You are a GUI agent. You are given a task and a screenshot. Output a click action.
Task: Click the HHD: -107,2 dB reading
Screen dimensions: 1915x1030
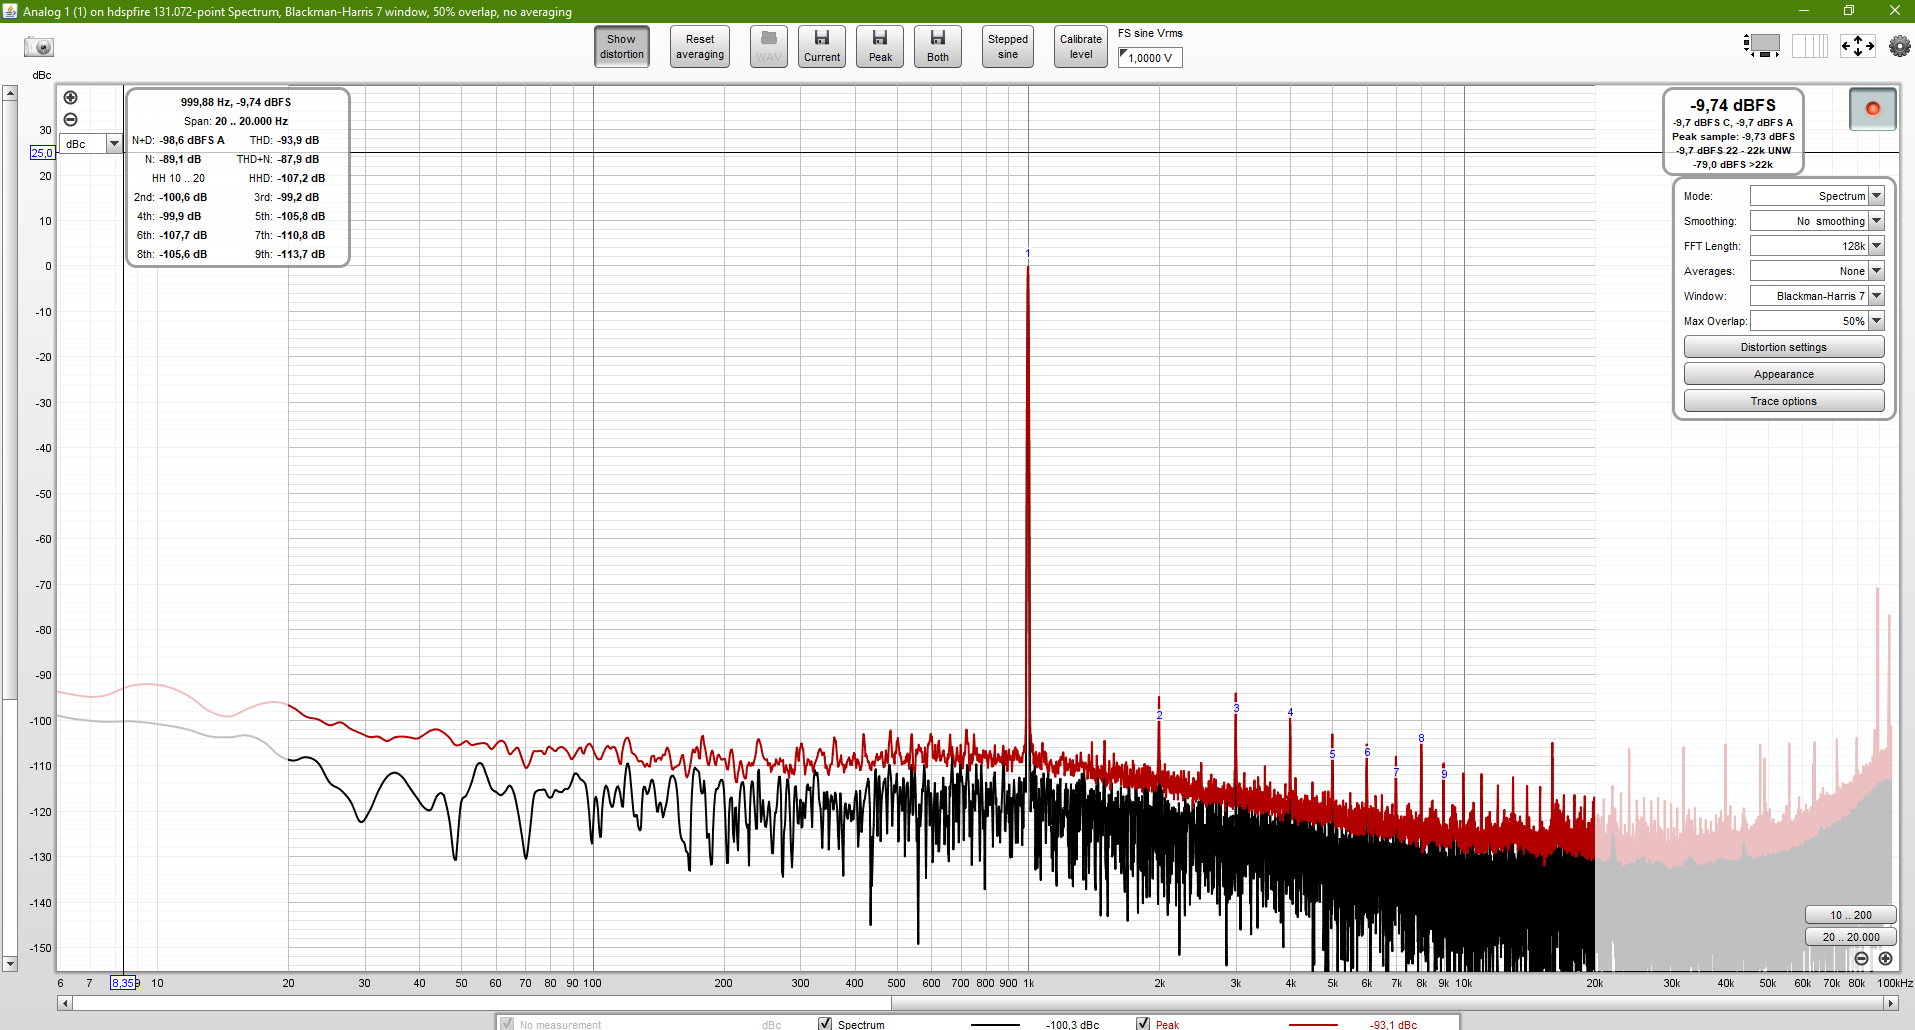pyautogui.click(x=287, y=178)
